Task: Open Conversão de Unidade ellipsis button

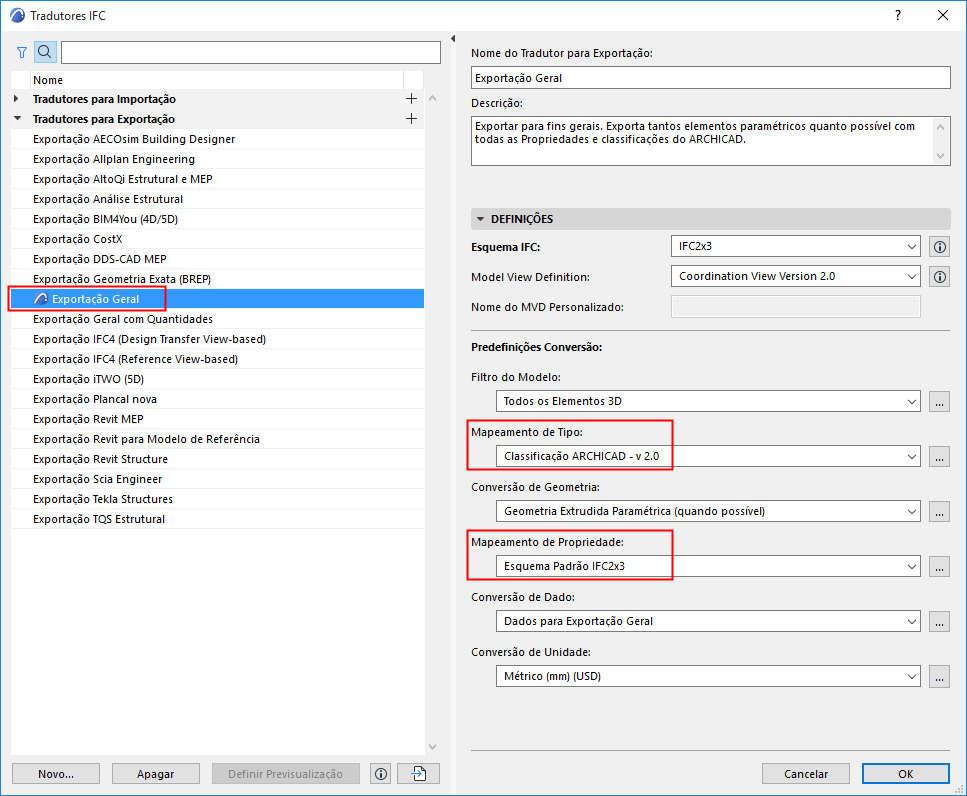Action: tap(939, 676)
